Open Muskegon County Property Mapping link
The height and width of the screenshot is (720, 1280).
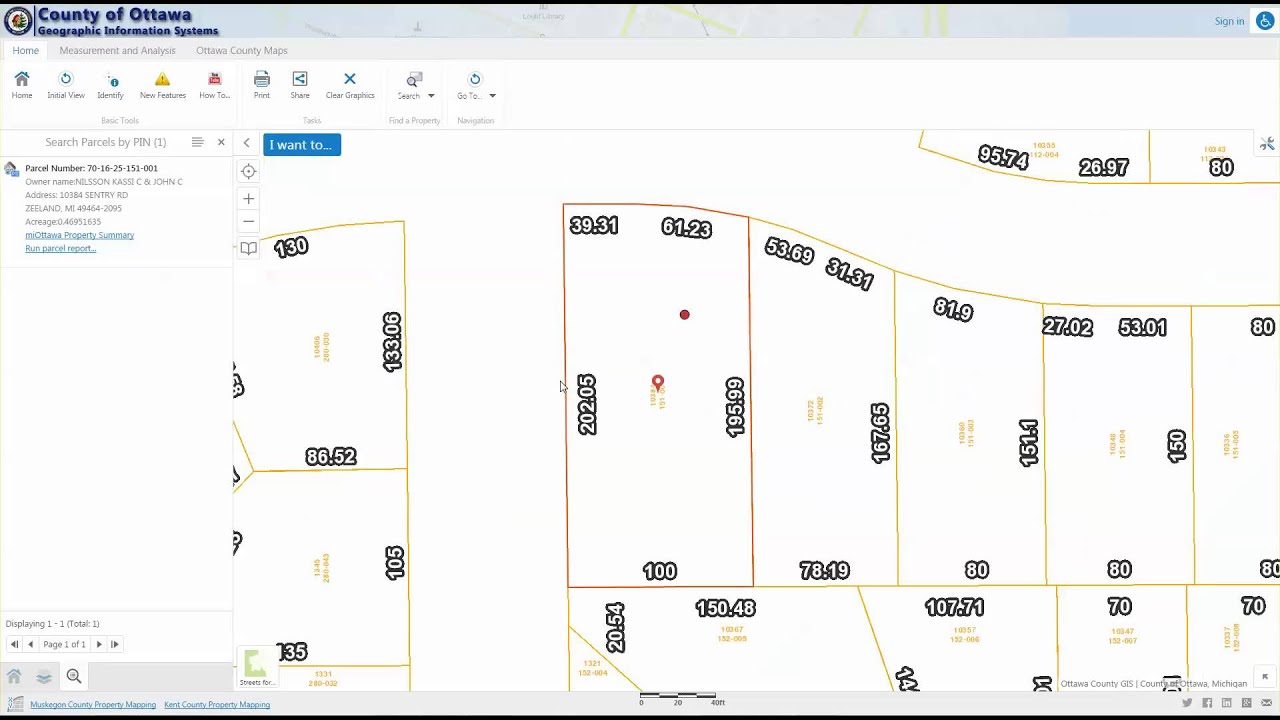point(93,705)
